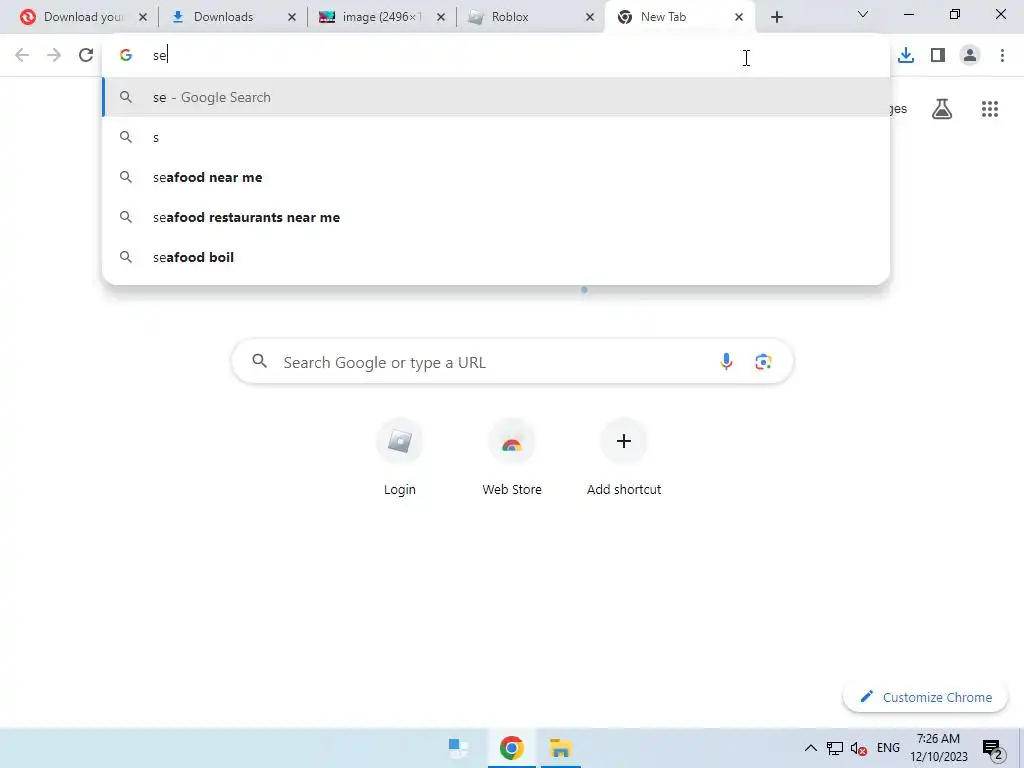
Task: Open the side panel icon
Action: (x=938, y=56)
